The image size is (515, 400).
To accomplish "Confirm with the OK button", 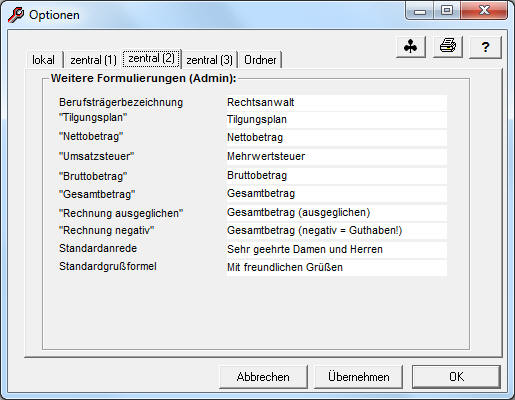I will point(456,377).
